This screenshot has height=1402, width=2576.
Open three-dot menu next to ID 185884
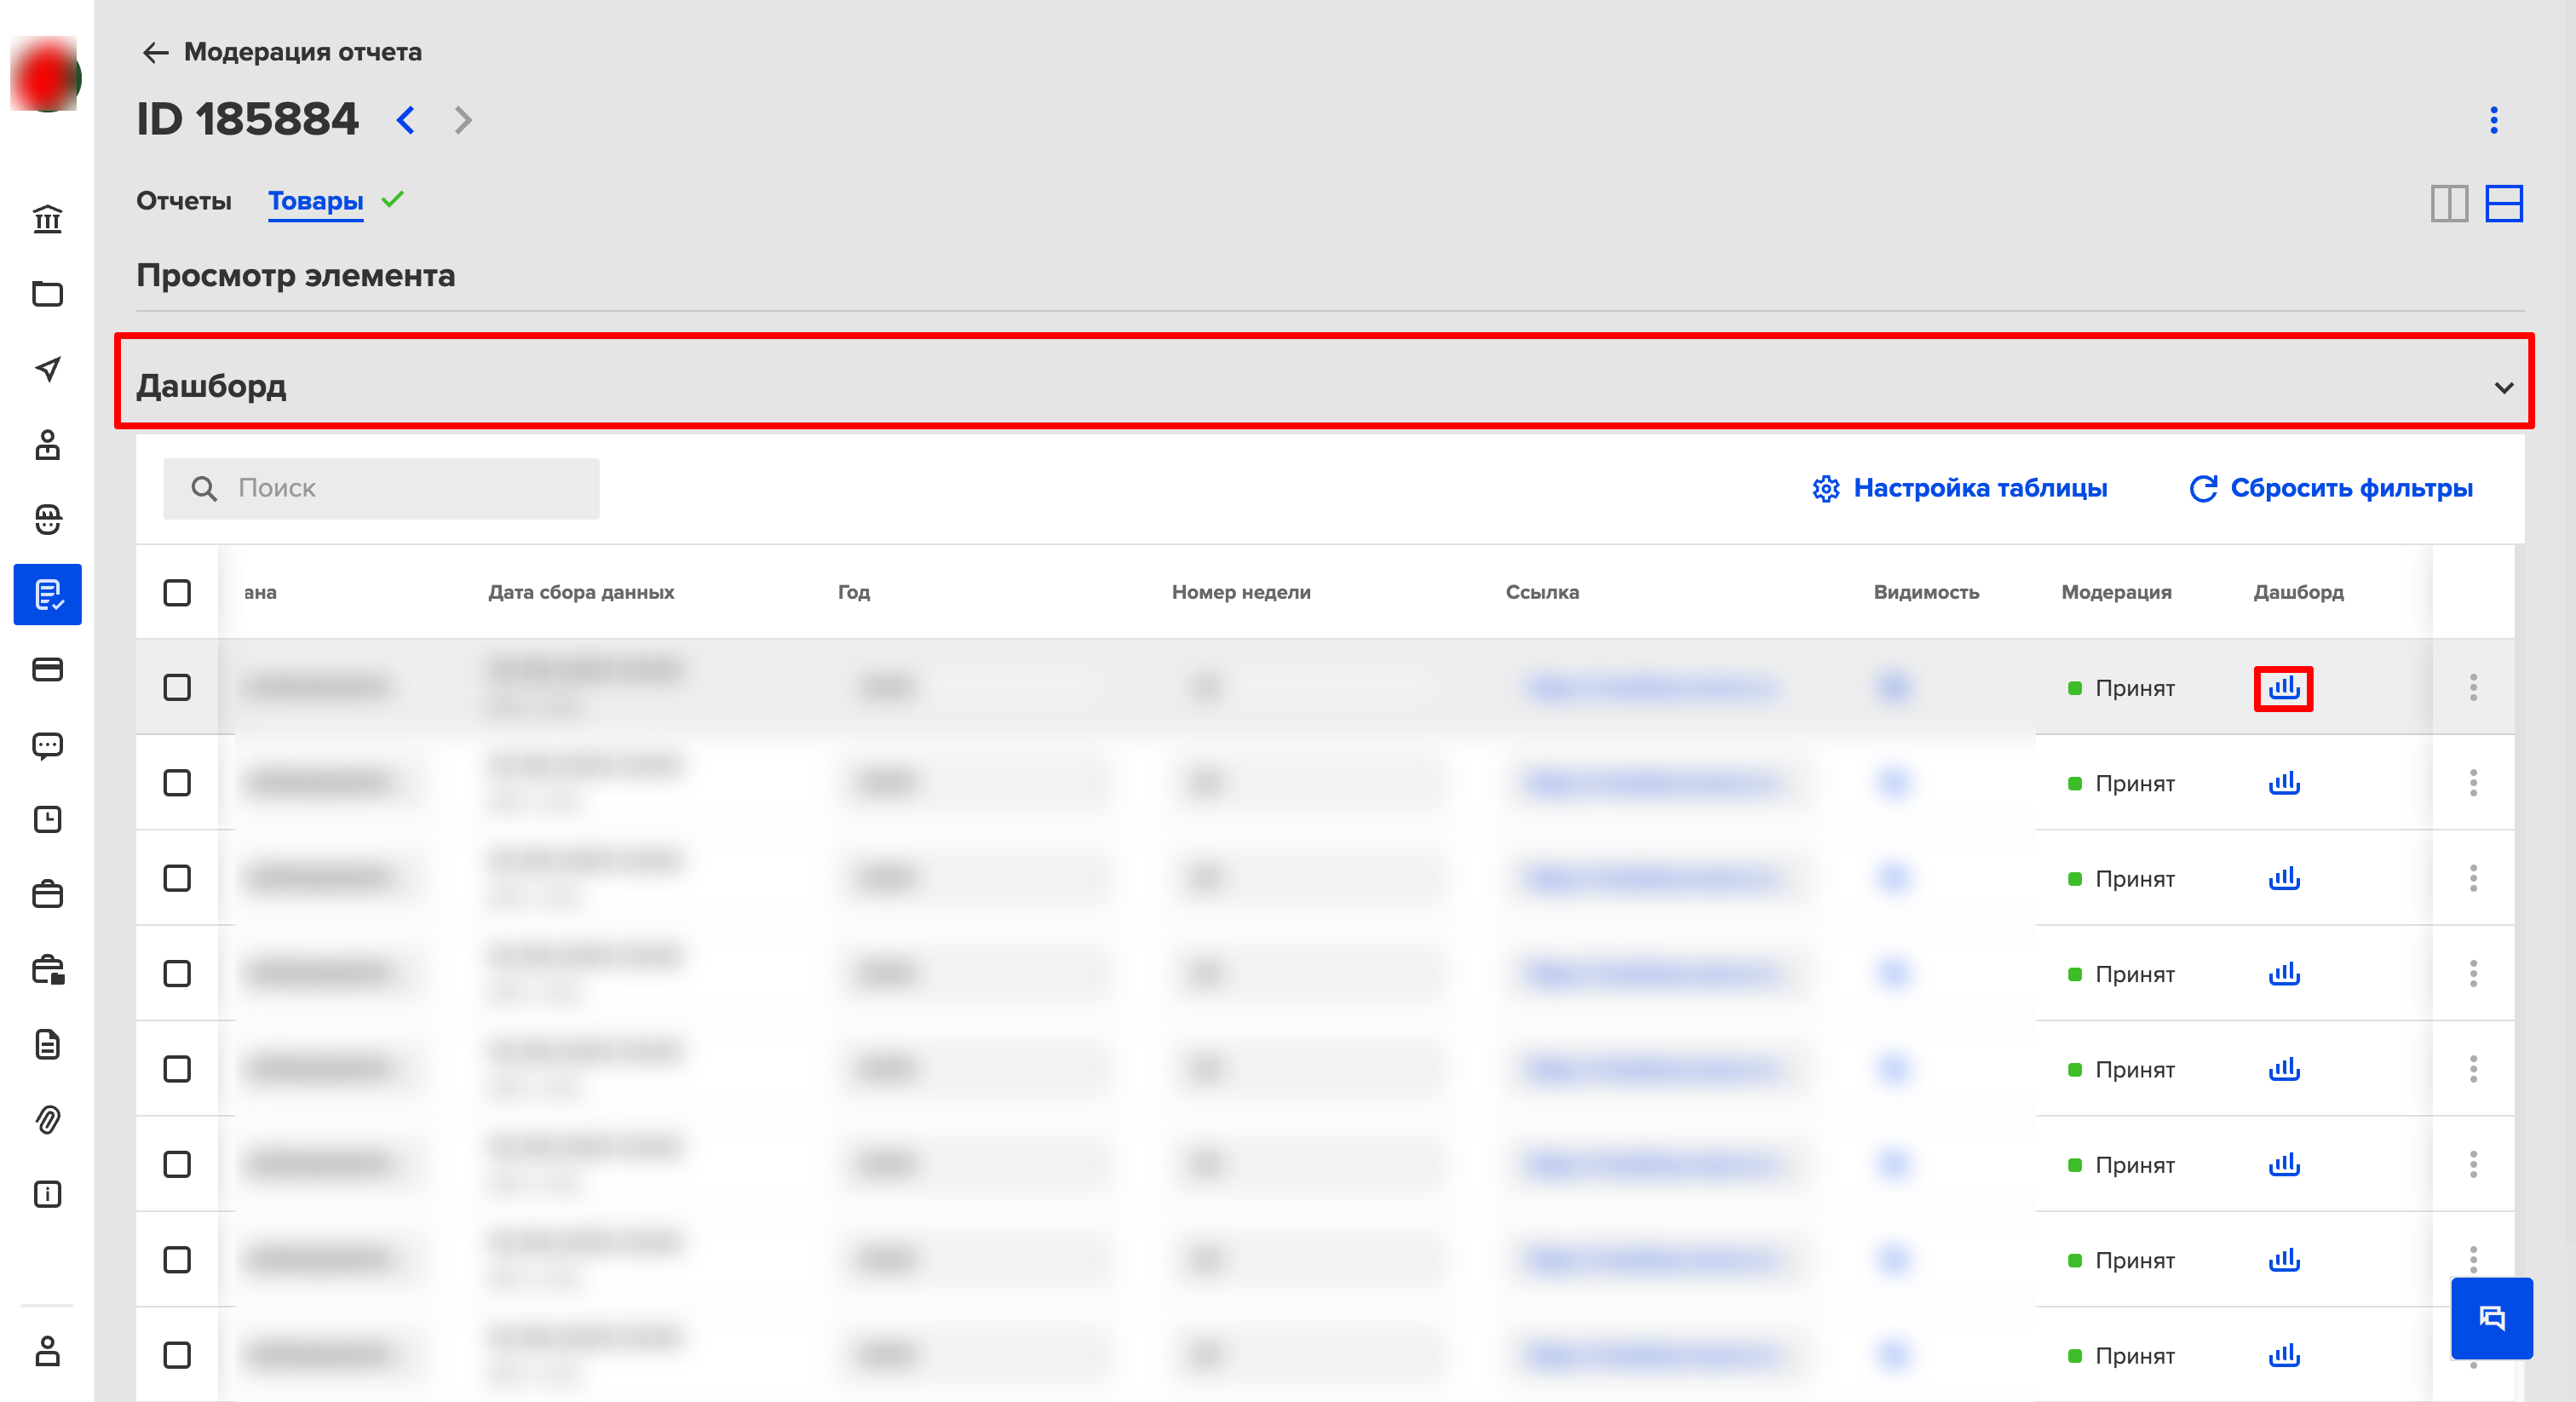[x=2493, y=120]
